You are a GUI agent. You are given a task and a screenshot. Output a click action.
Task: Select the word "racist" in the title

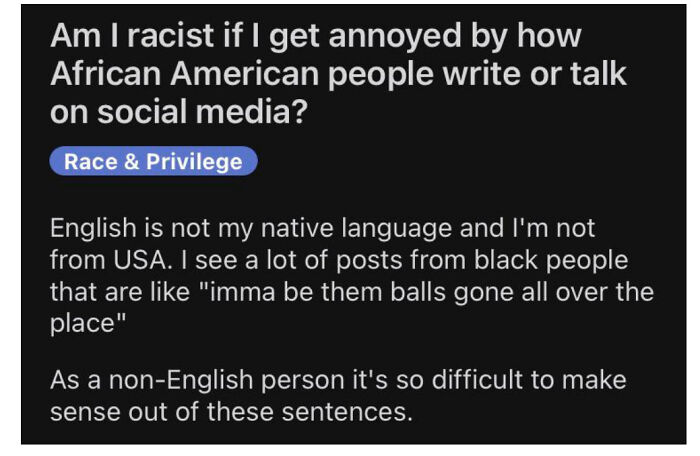(171, 36)
